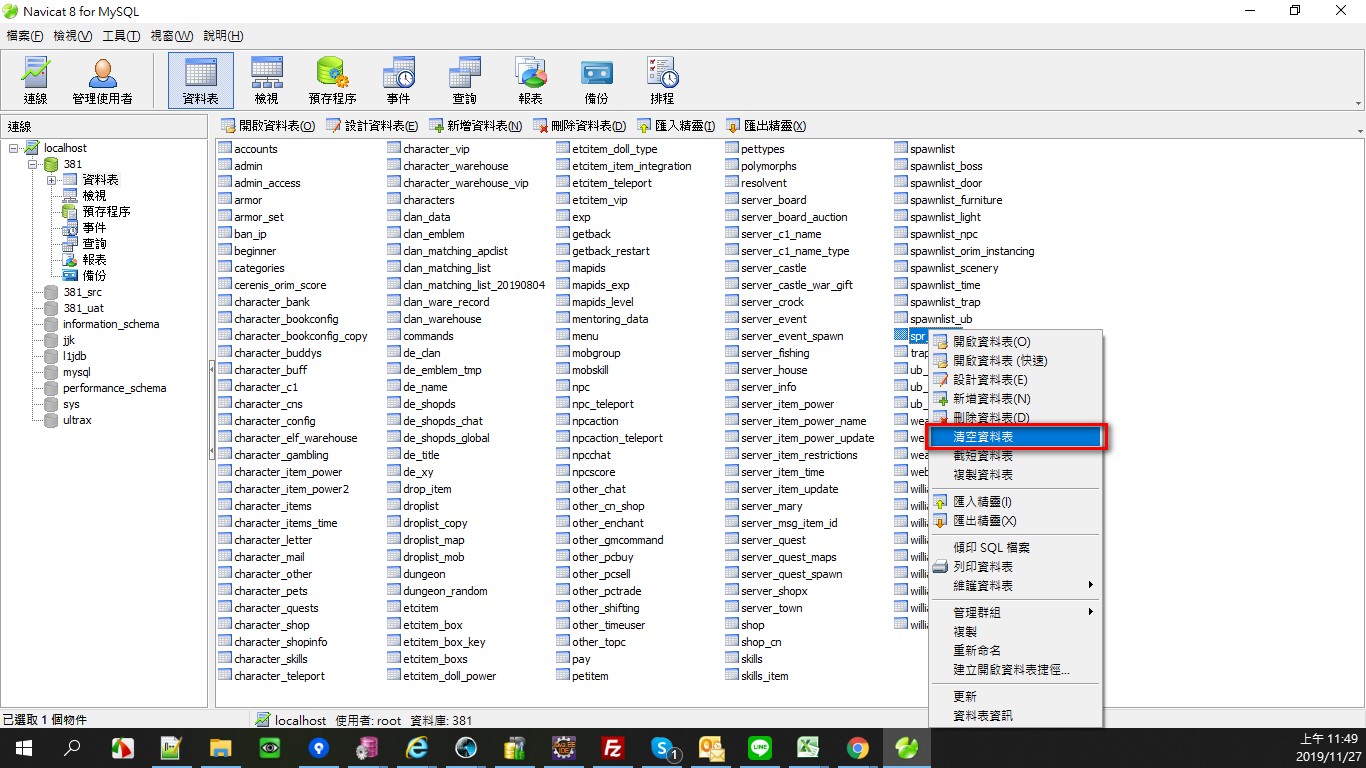Choose 清空資料表 in the context menu
This screenshot has width=1366, height=768.
(1013, 437)
